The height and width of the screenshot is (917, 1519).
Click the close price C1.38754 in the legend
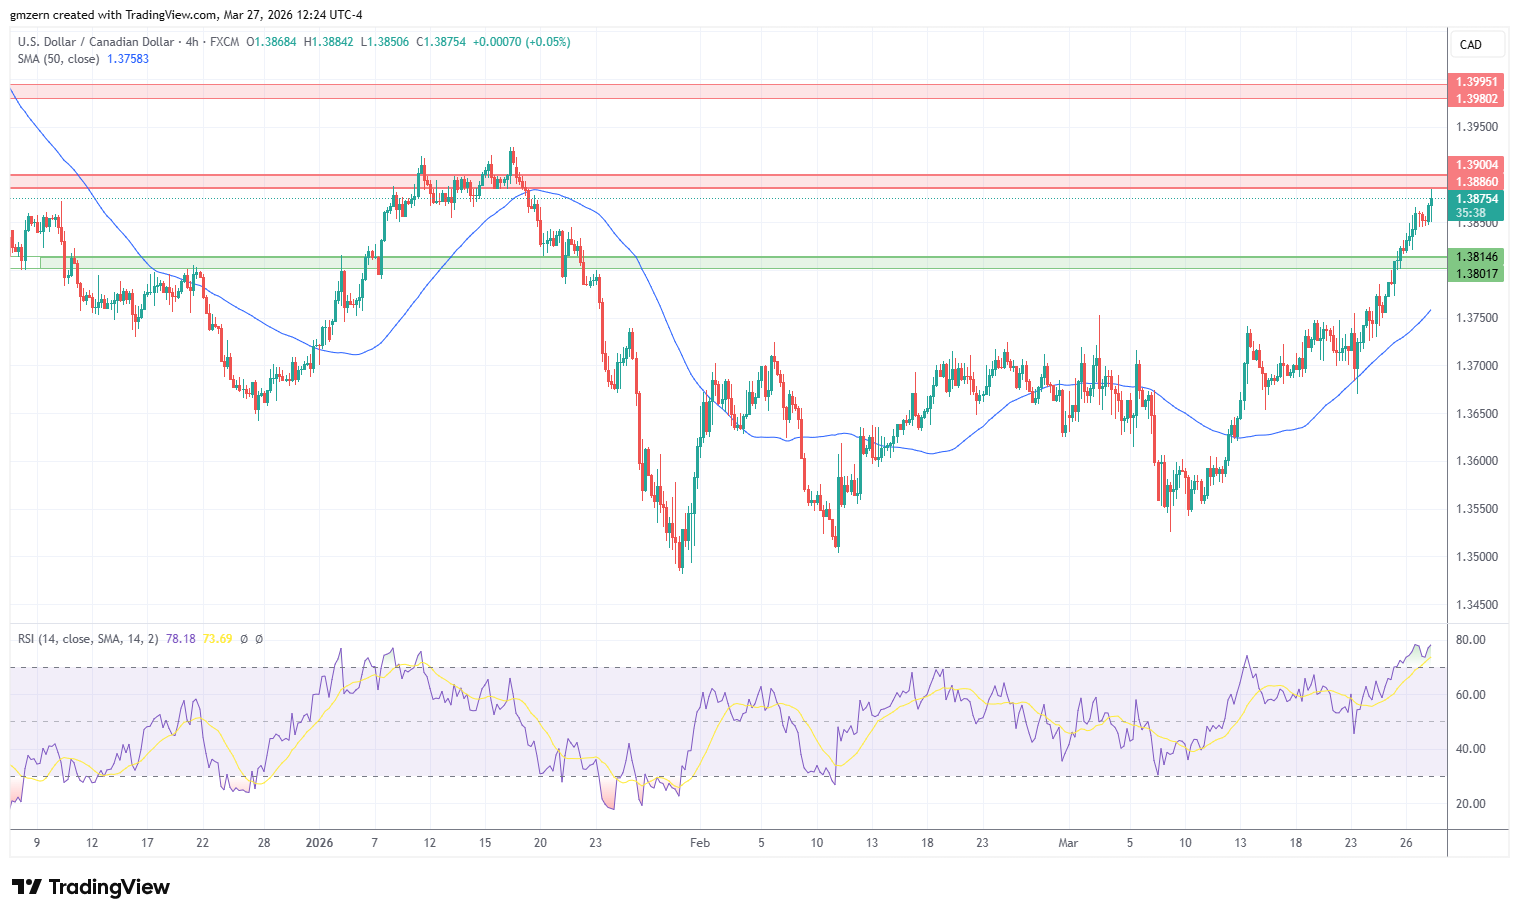click(441, 42)
